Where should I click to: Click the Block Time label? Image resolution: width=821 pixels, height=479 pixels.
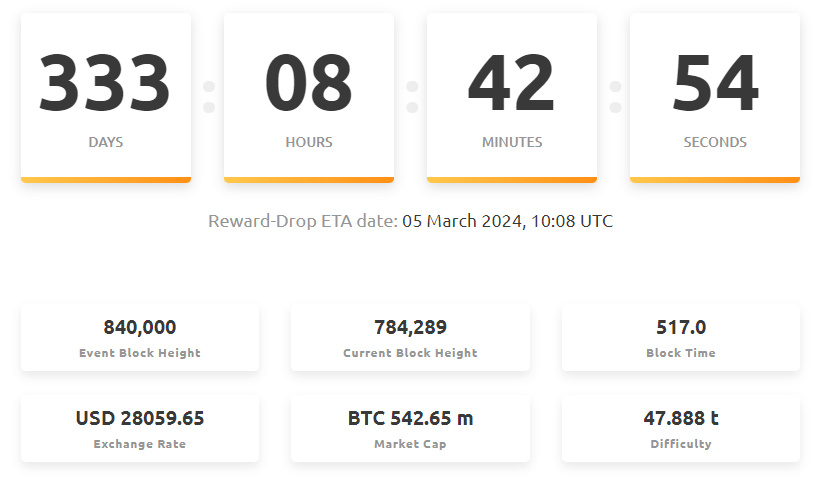[x=681, y=353]
